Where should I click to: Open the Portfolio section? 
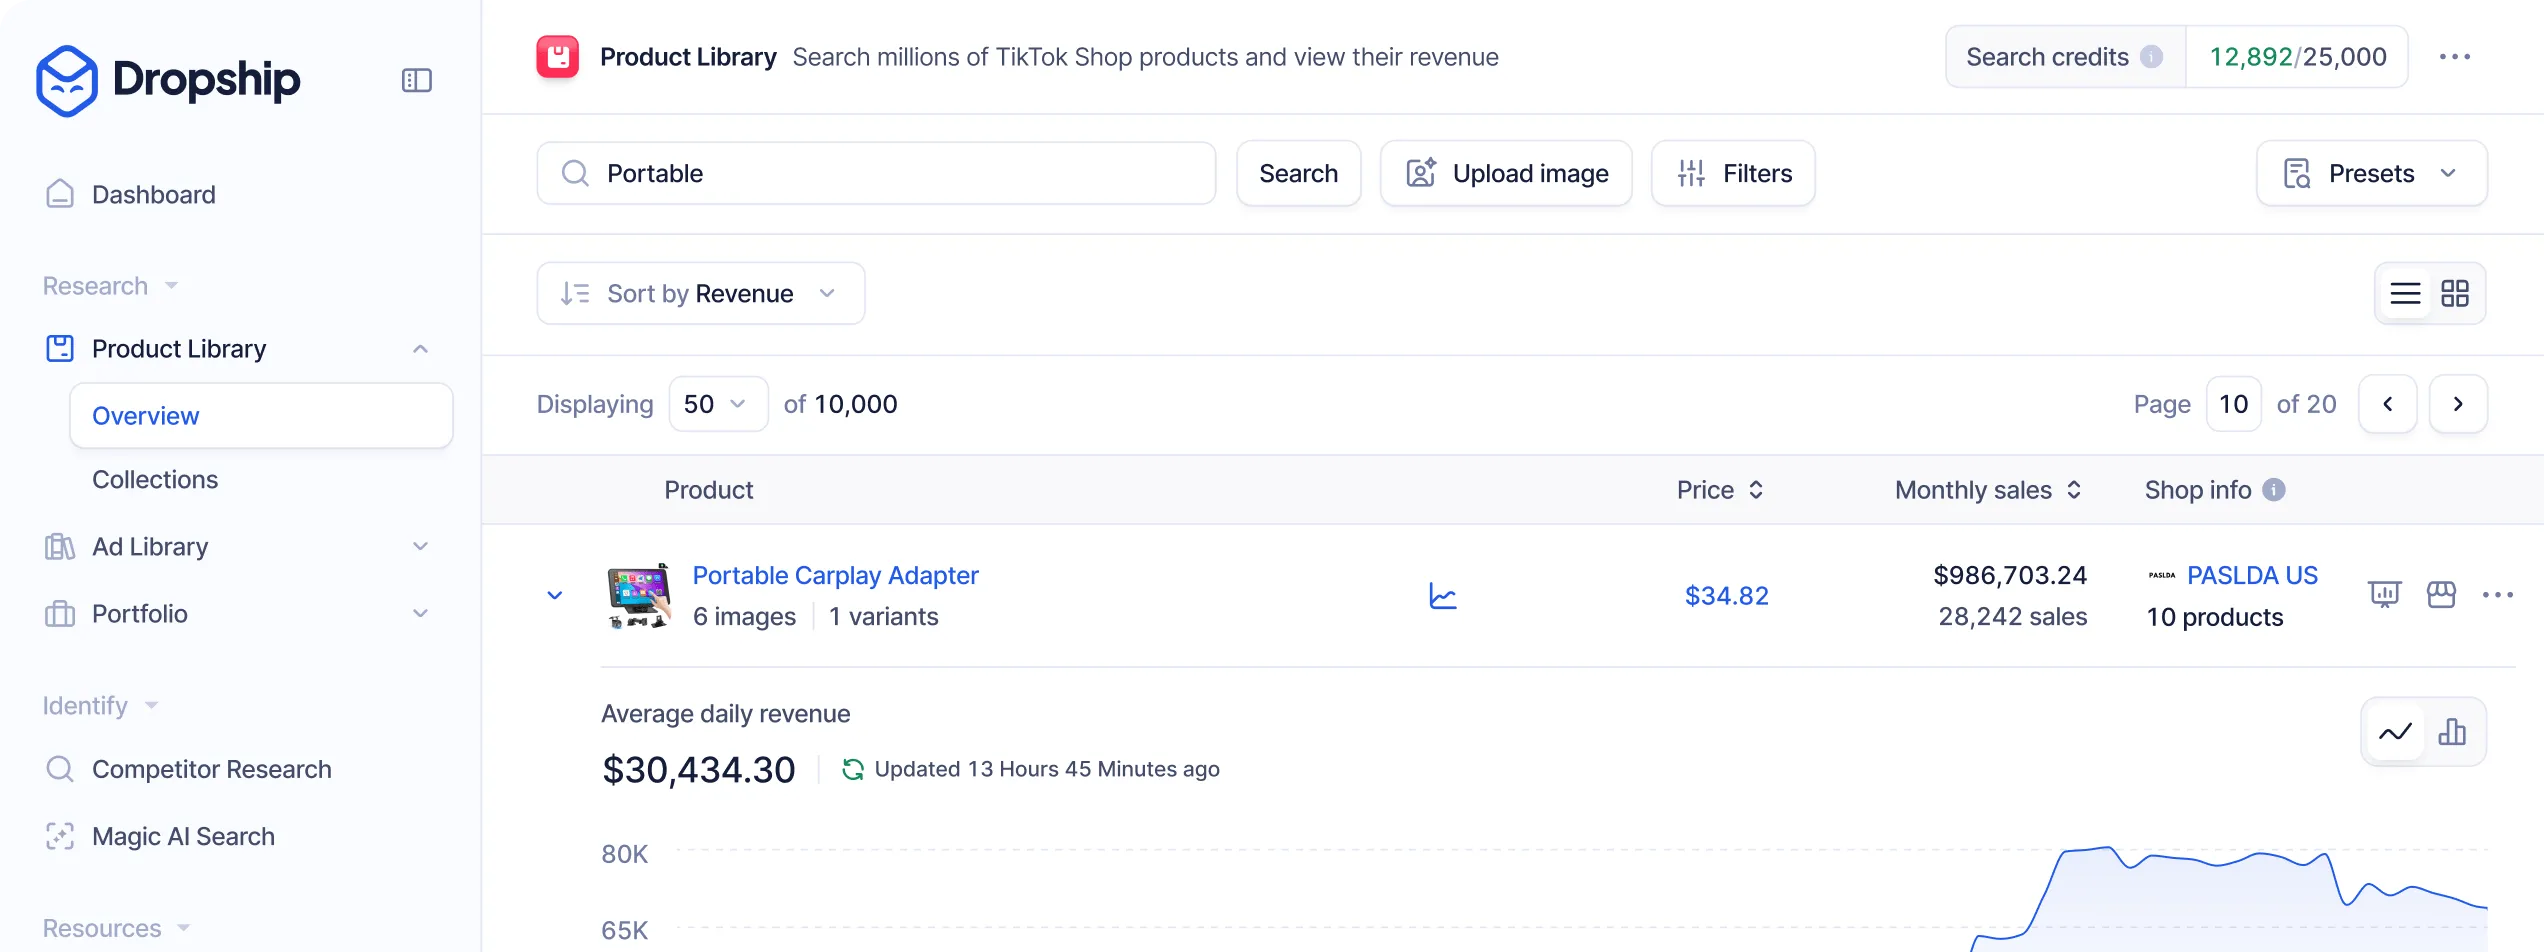click(x=139, y=613)
